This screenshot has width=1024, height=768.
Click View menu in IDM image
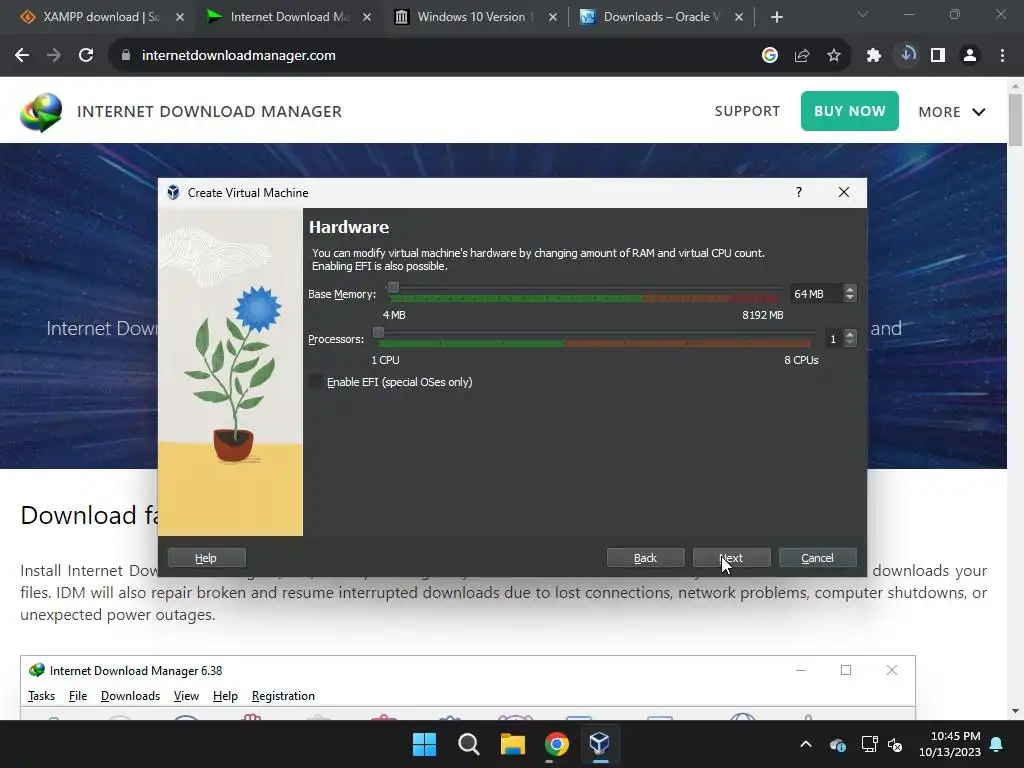(186, 696)
